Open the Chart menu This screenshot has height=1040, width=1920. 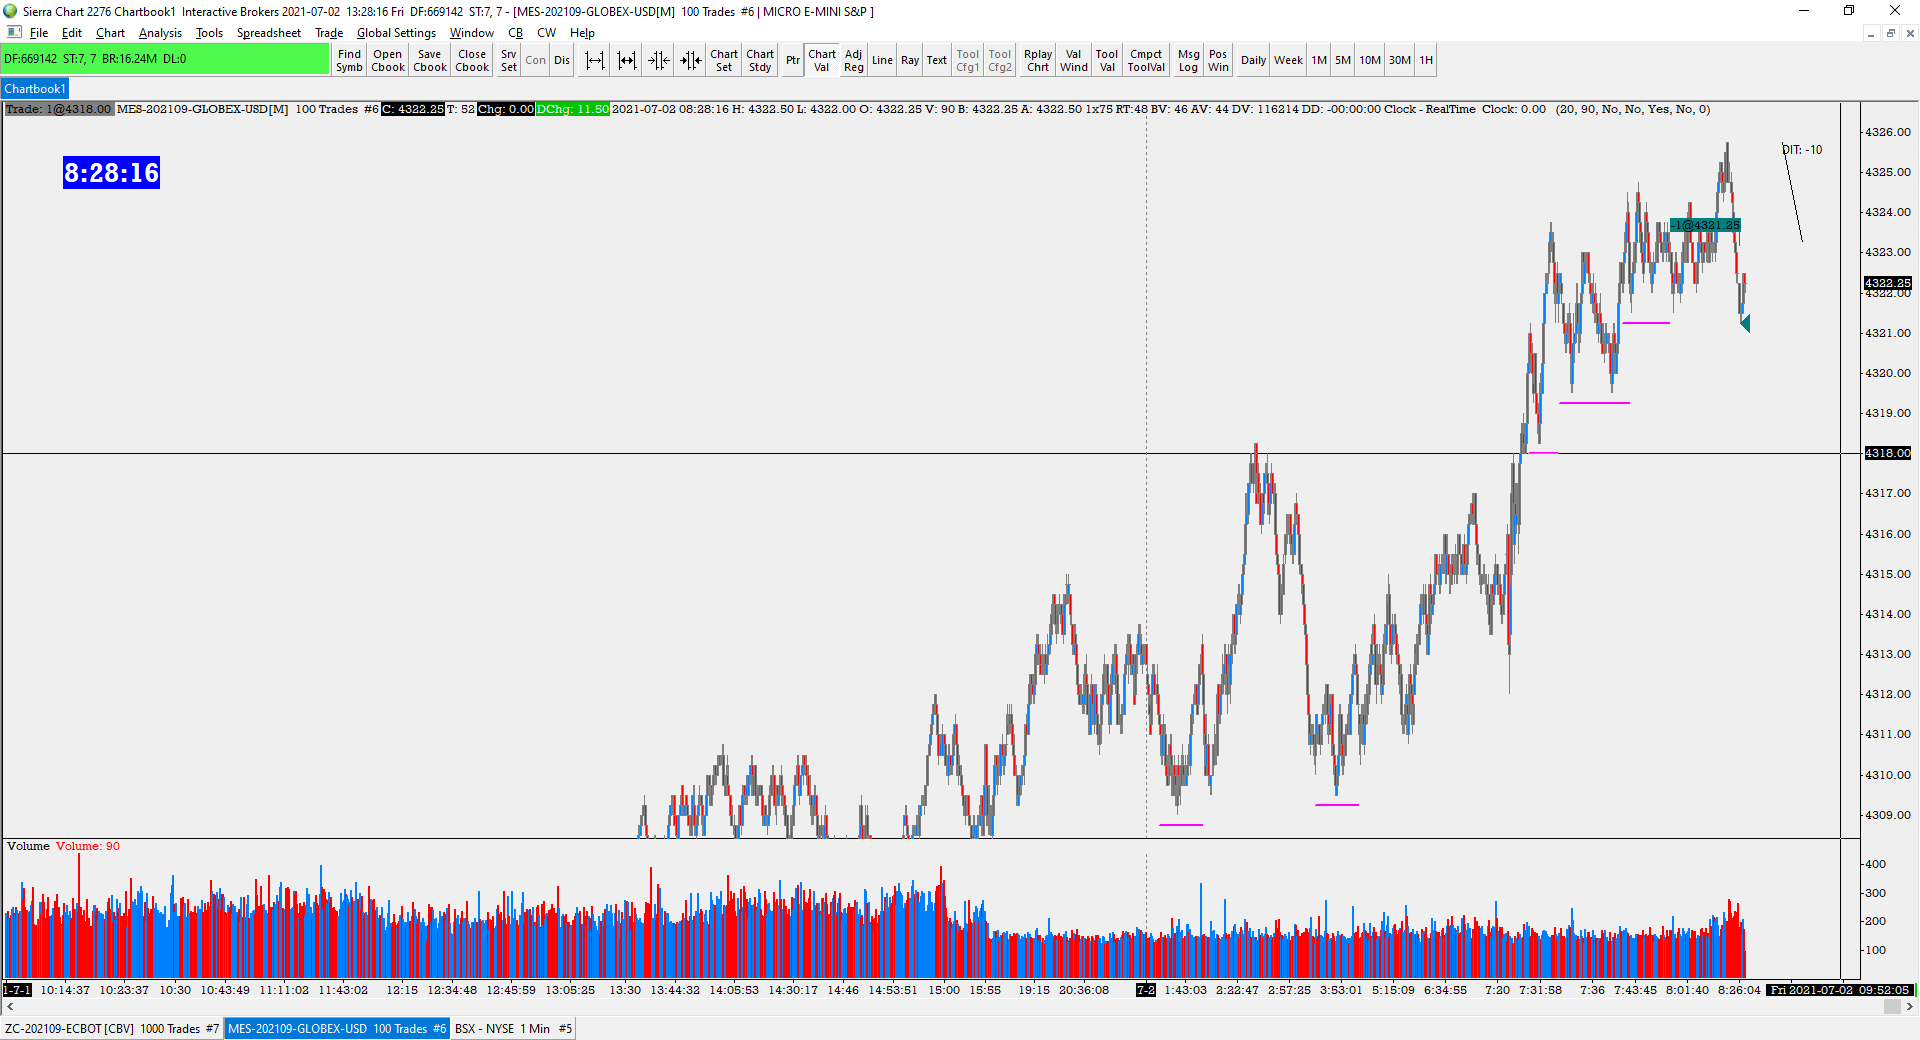click(111, 33)
